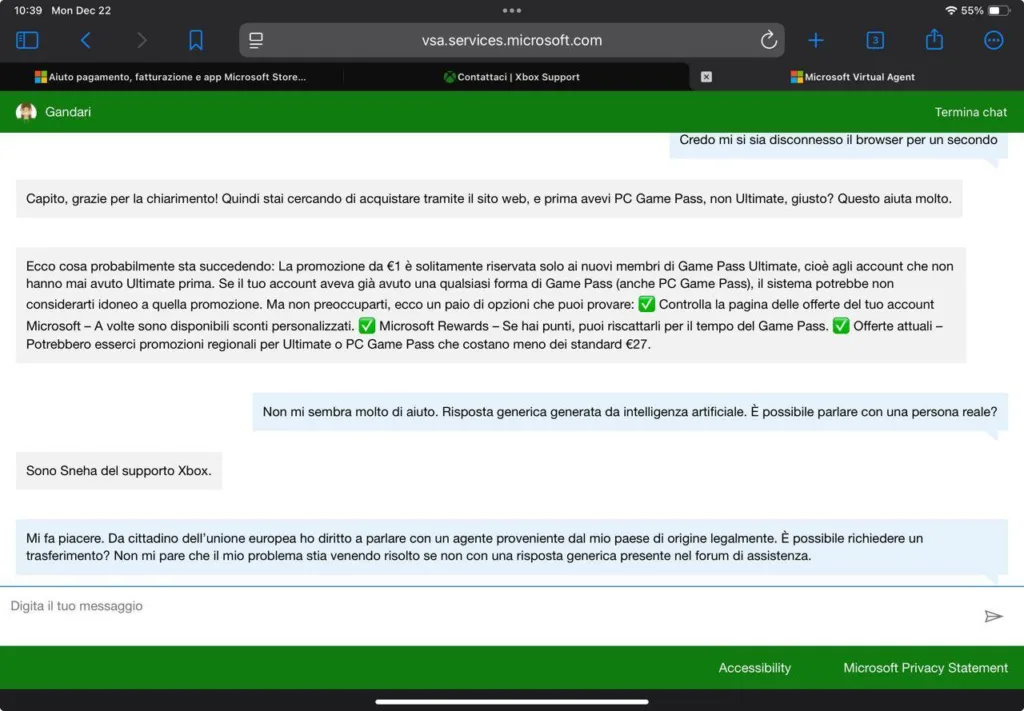Screen dimensions: 1024x711
Task: Go back to previous page
Action: coord(85,40)
